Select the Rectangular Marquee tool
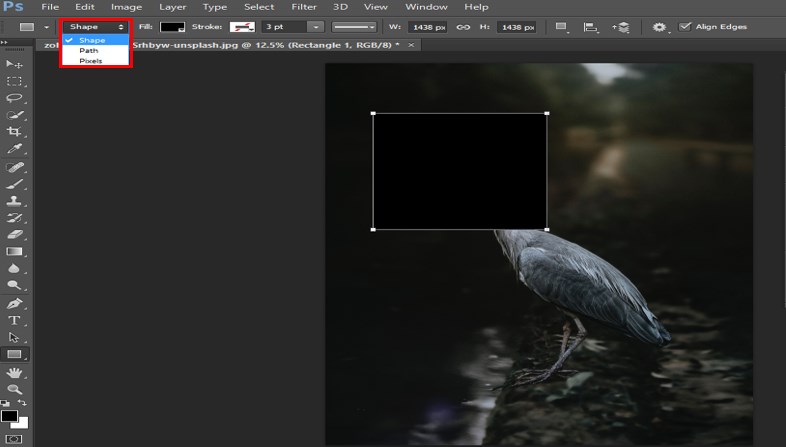Viewport: 786px width, 447px height. click(x=14, y=81)
